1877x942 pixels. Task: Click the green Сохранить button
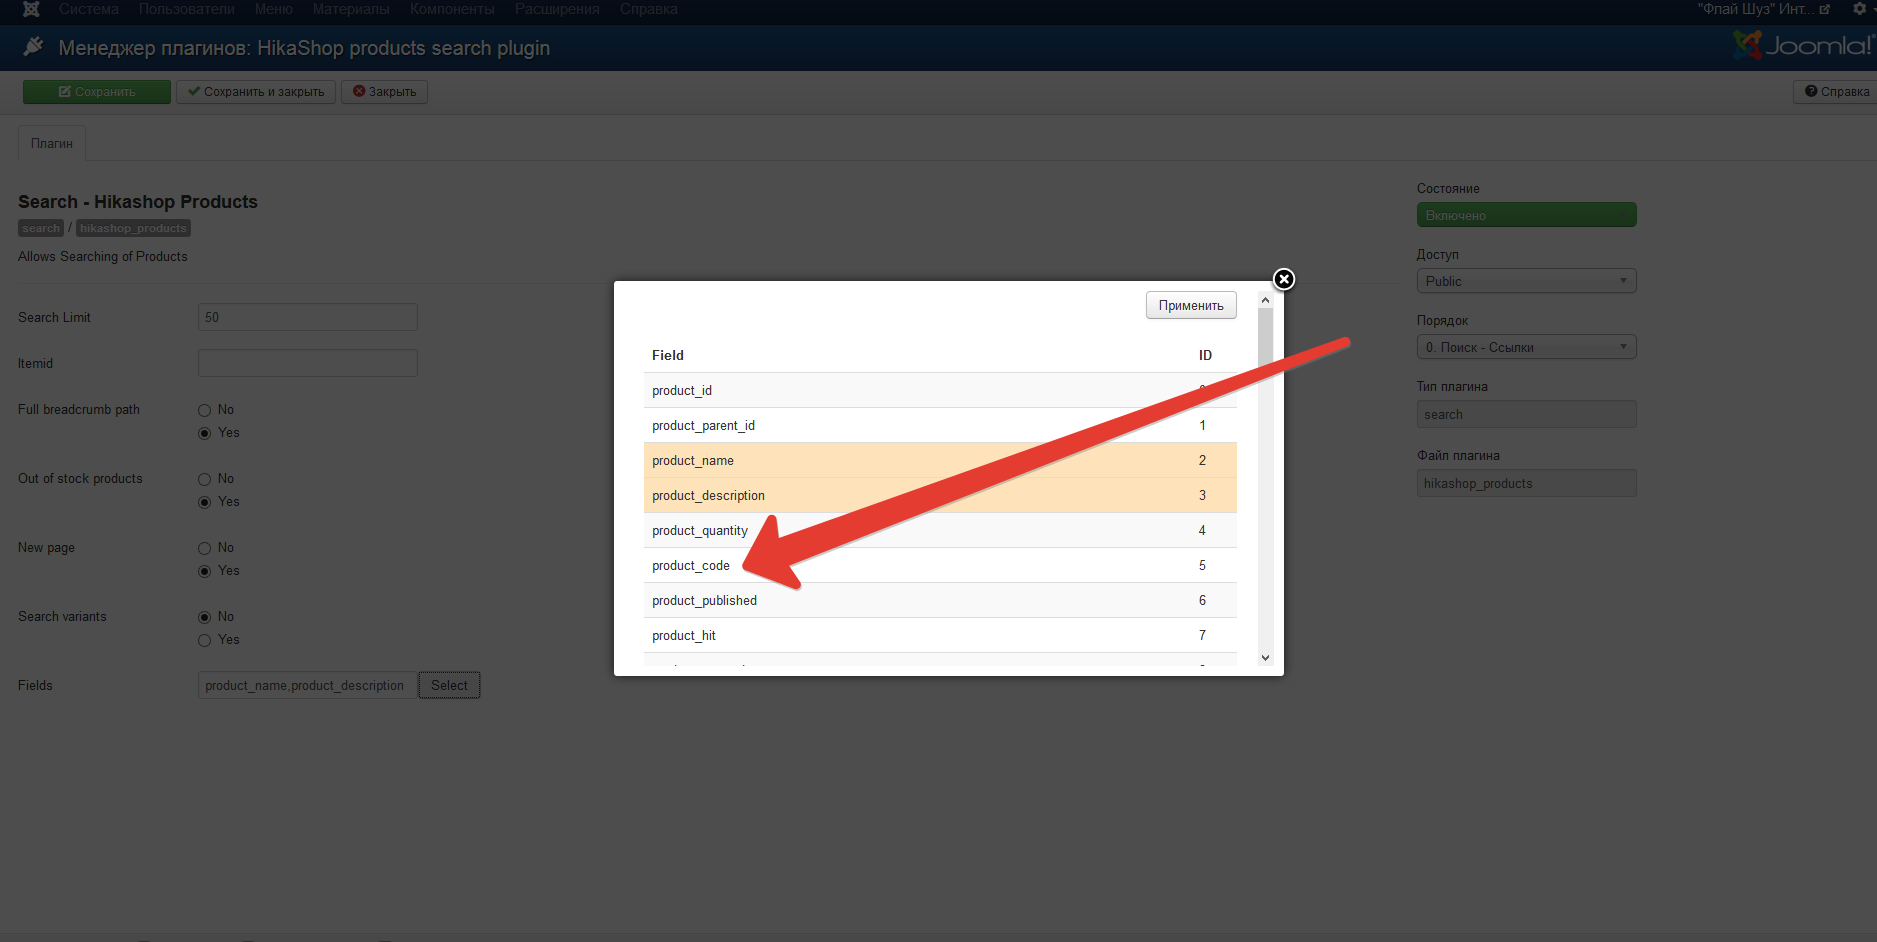click(x=97, y=92)
